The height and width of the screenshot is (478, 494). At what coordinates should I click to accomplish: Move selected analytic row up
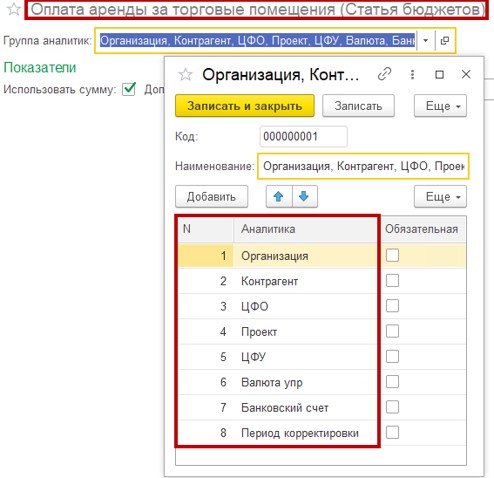[x=279, y=197]
